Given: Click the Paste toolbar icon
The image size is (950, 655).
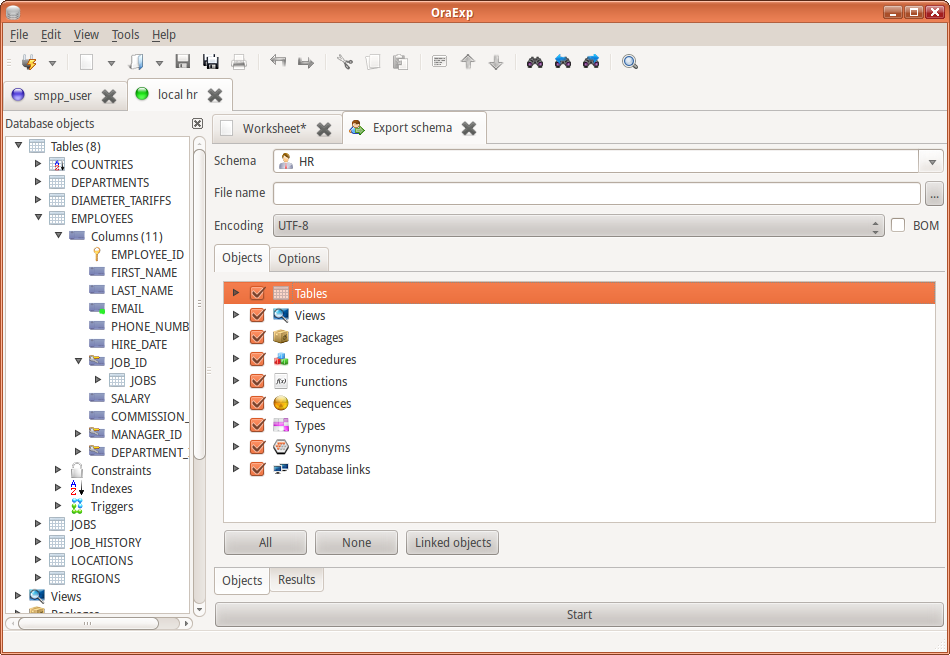Looking at the screenshot, I should pyautogui.click(x=399, y=62).
